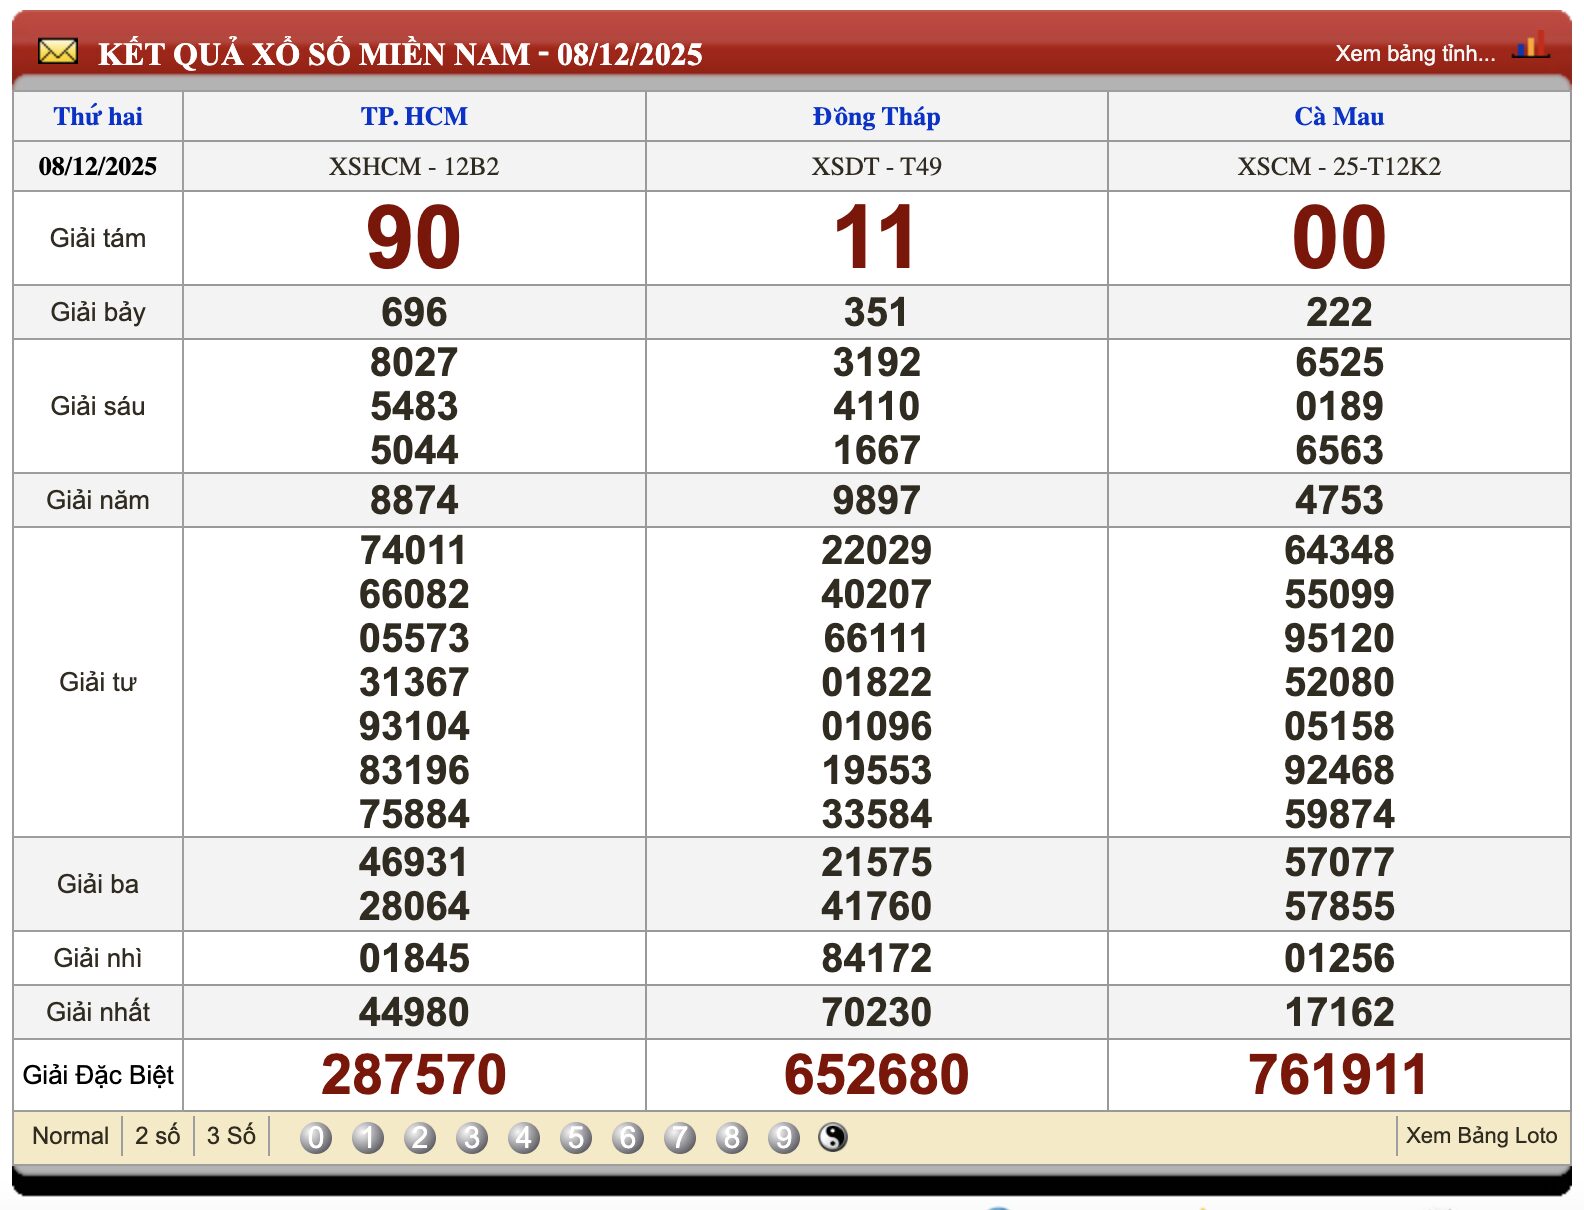This screenshot has height=1210, width=1584.
Task: Open the bar chart statistics icon
Action: click(1530, 46)
